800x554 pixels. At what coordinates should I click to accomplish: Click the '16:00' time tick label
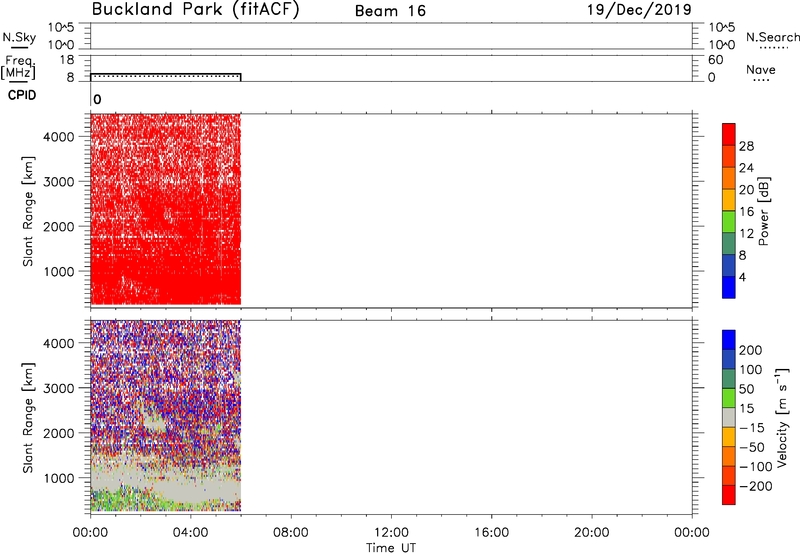(x=491, y=533)
